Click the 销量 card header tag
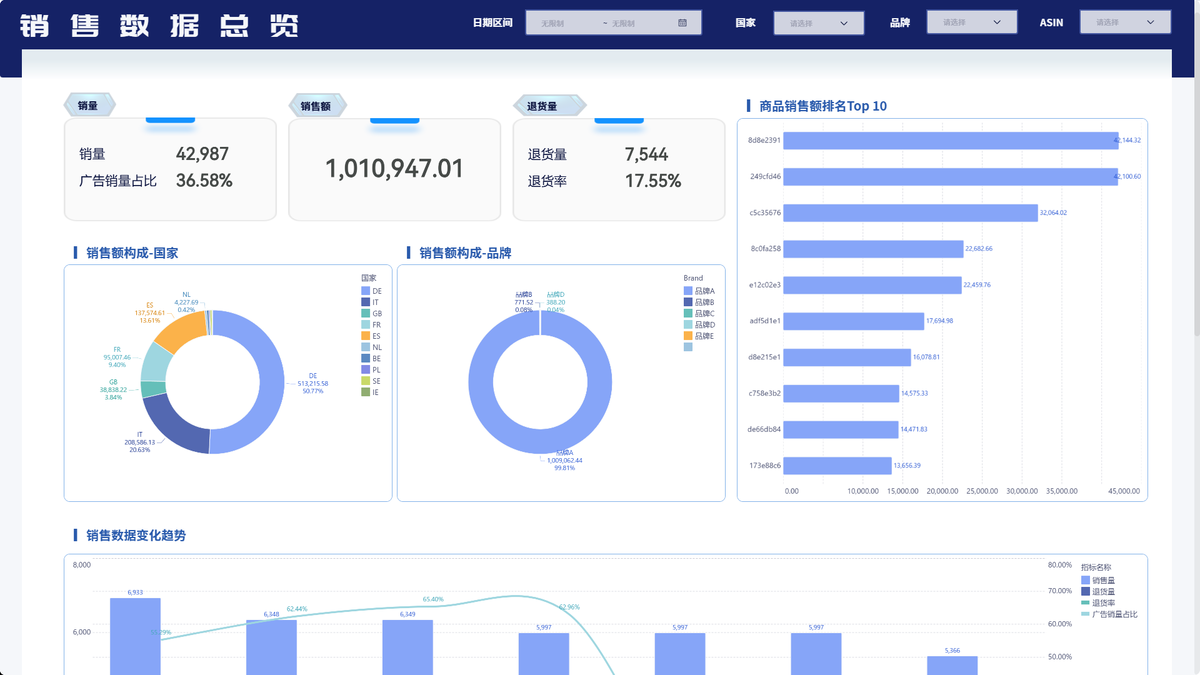The width and height of the screenshot is (1200, 675). pyautogui.click(x=90, y=105)
